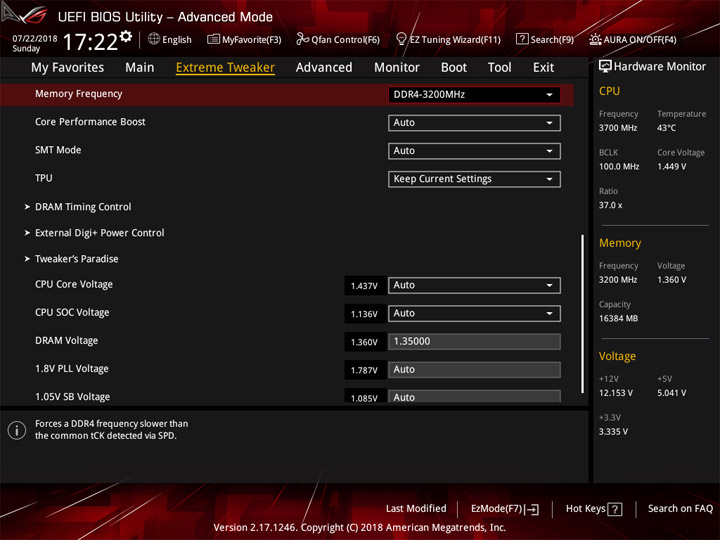Viewport: 720px width, 540px height.
Task: Select the TPU row label
Action: click(x=44, y=178)
